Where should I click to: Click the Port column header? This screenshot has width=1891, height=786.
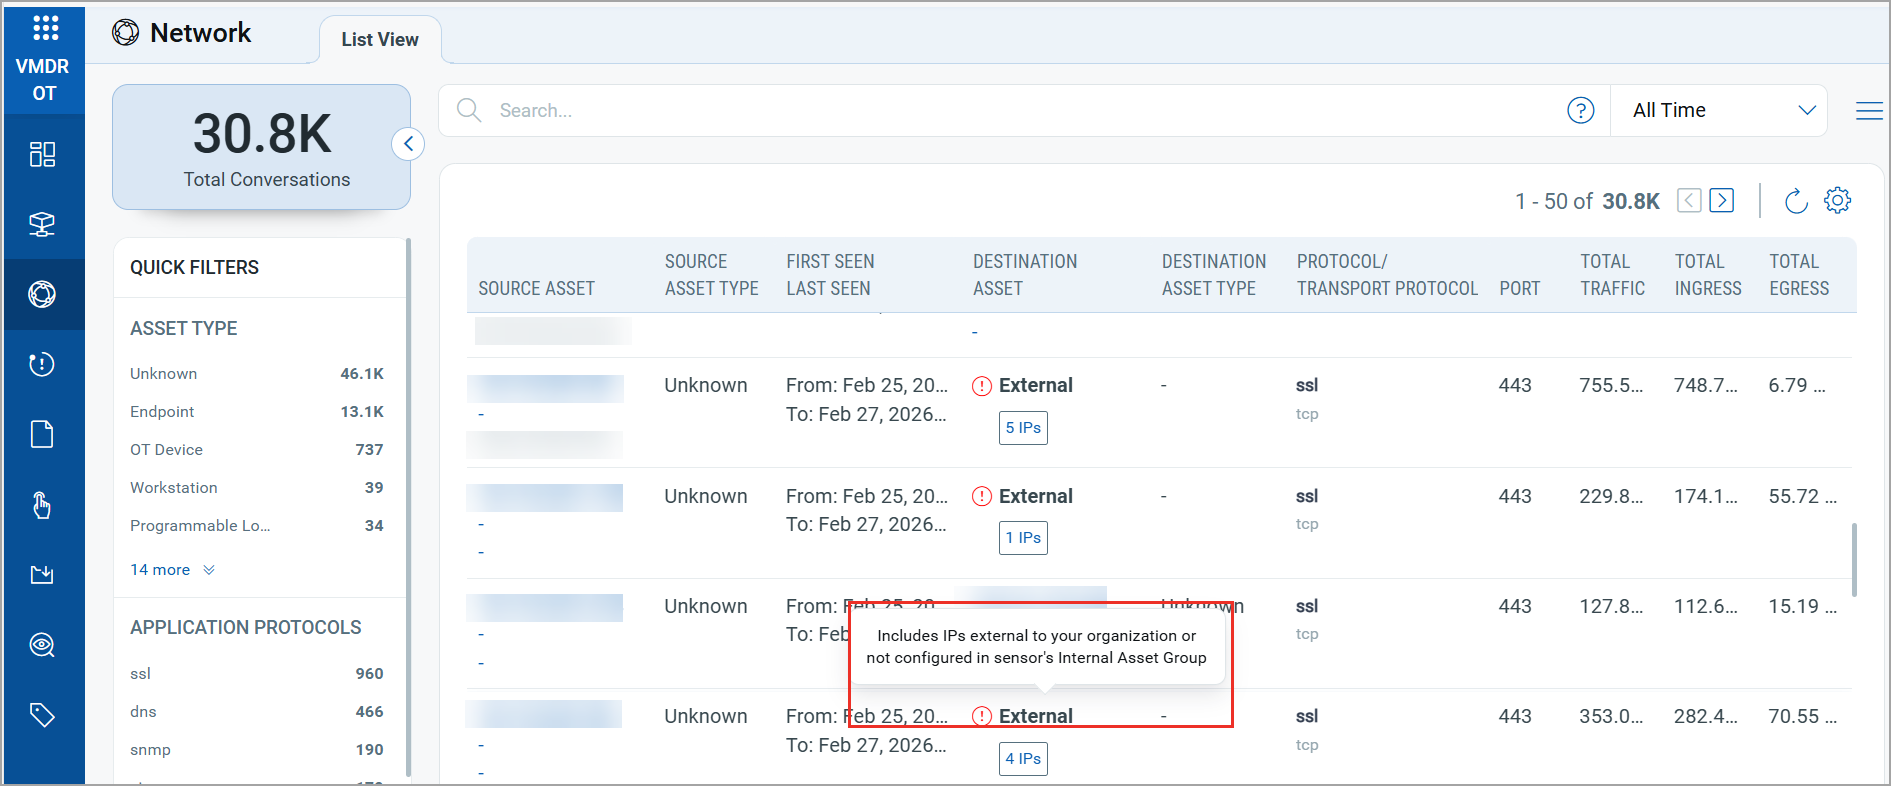pos(1519,288)
